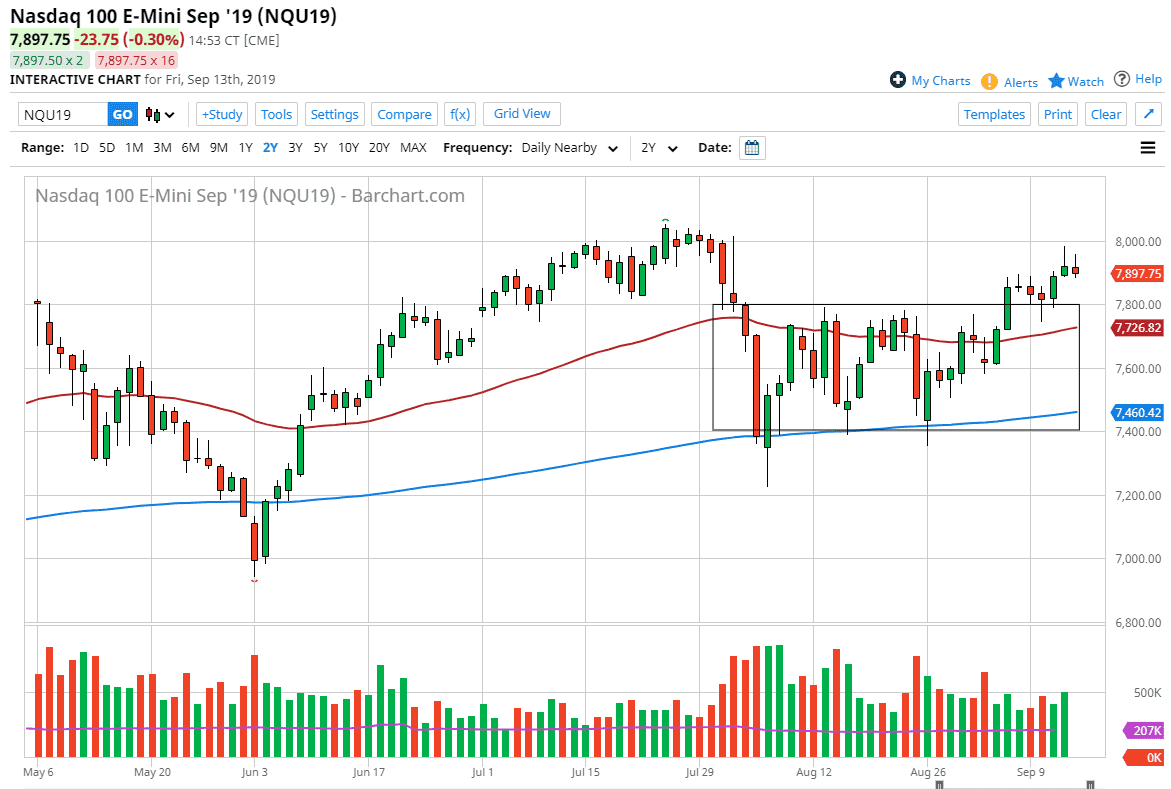Open the hamburger menu above the chart
The width and height of the screenshot is (1171, 789).
click(x=1148, y=147)
